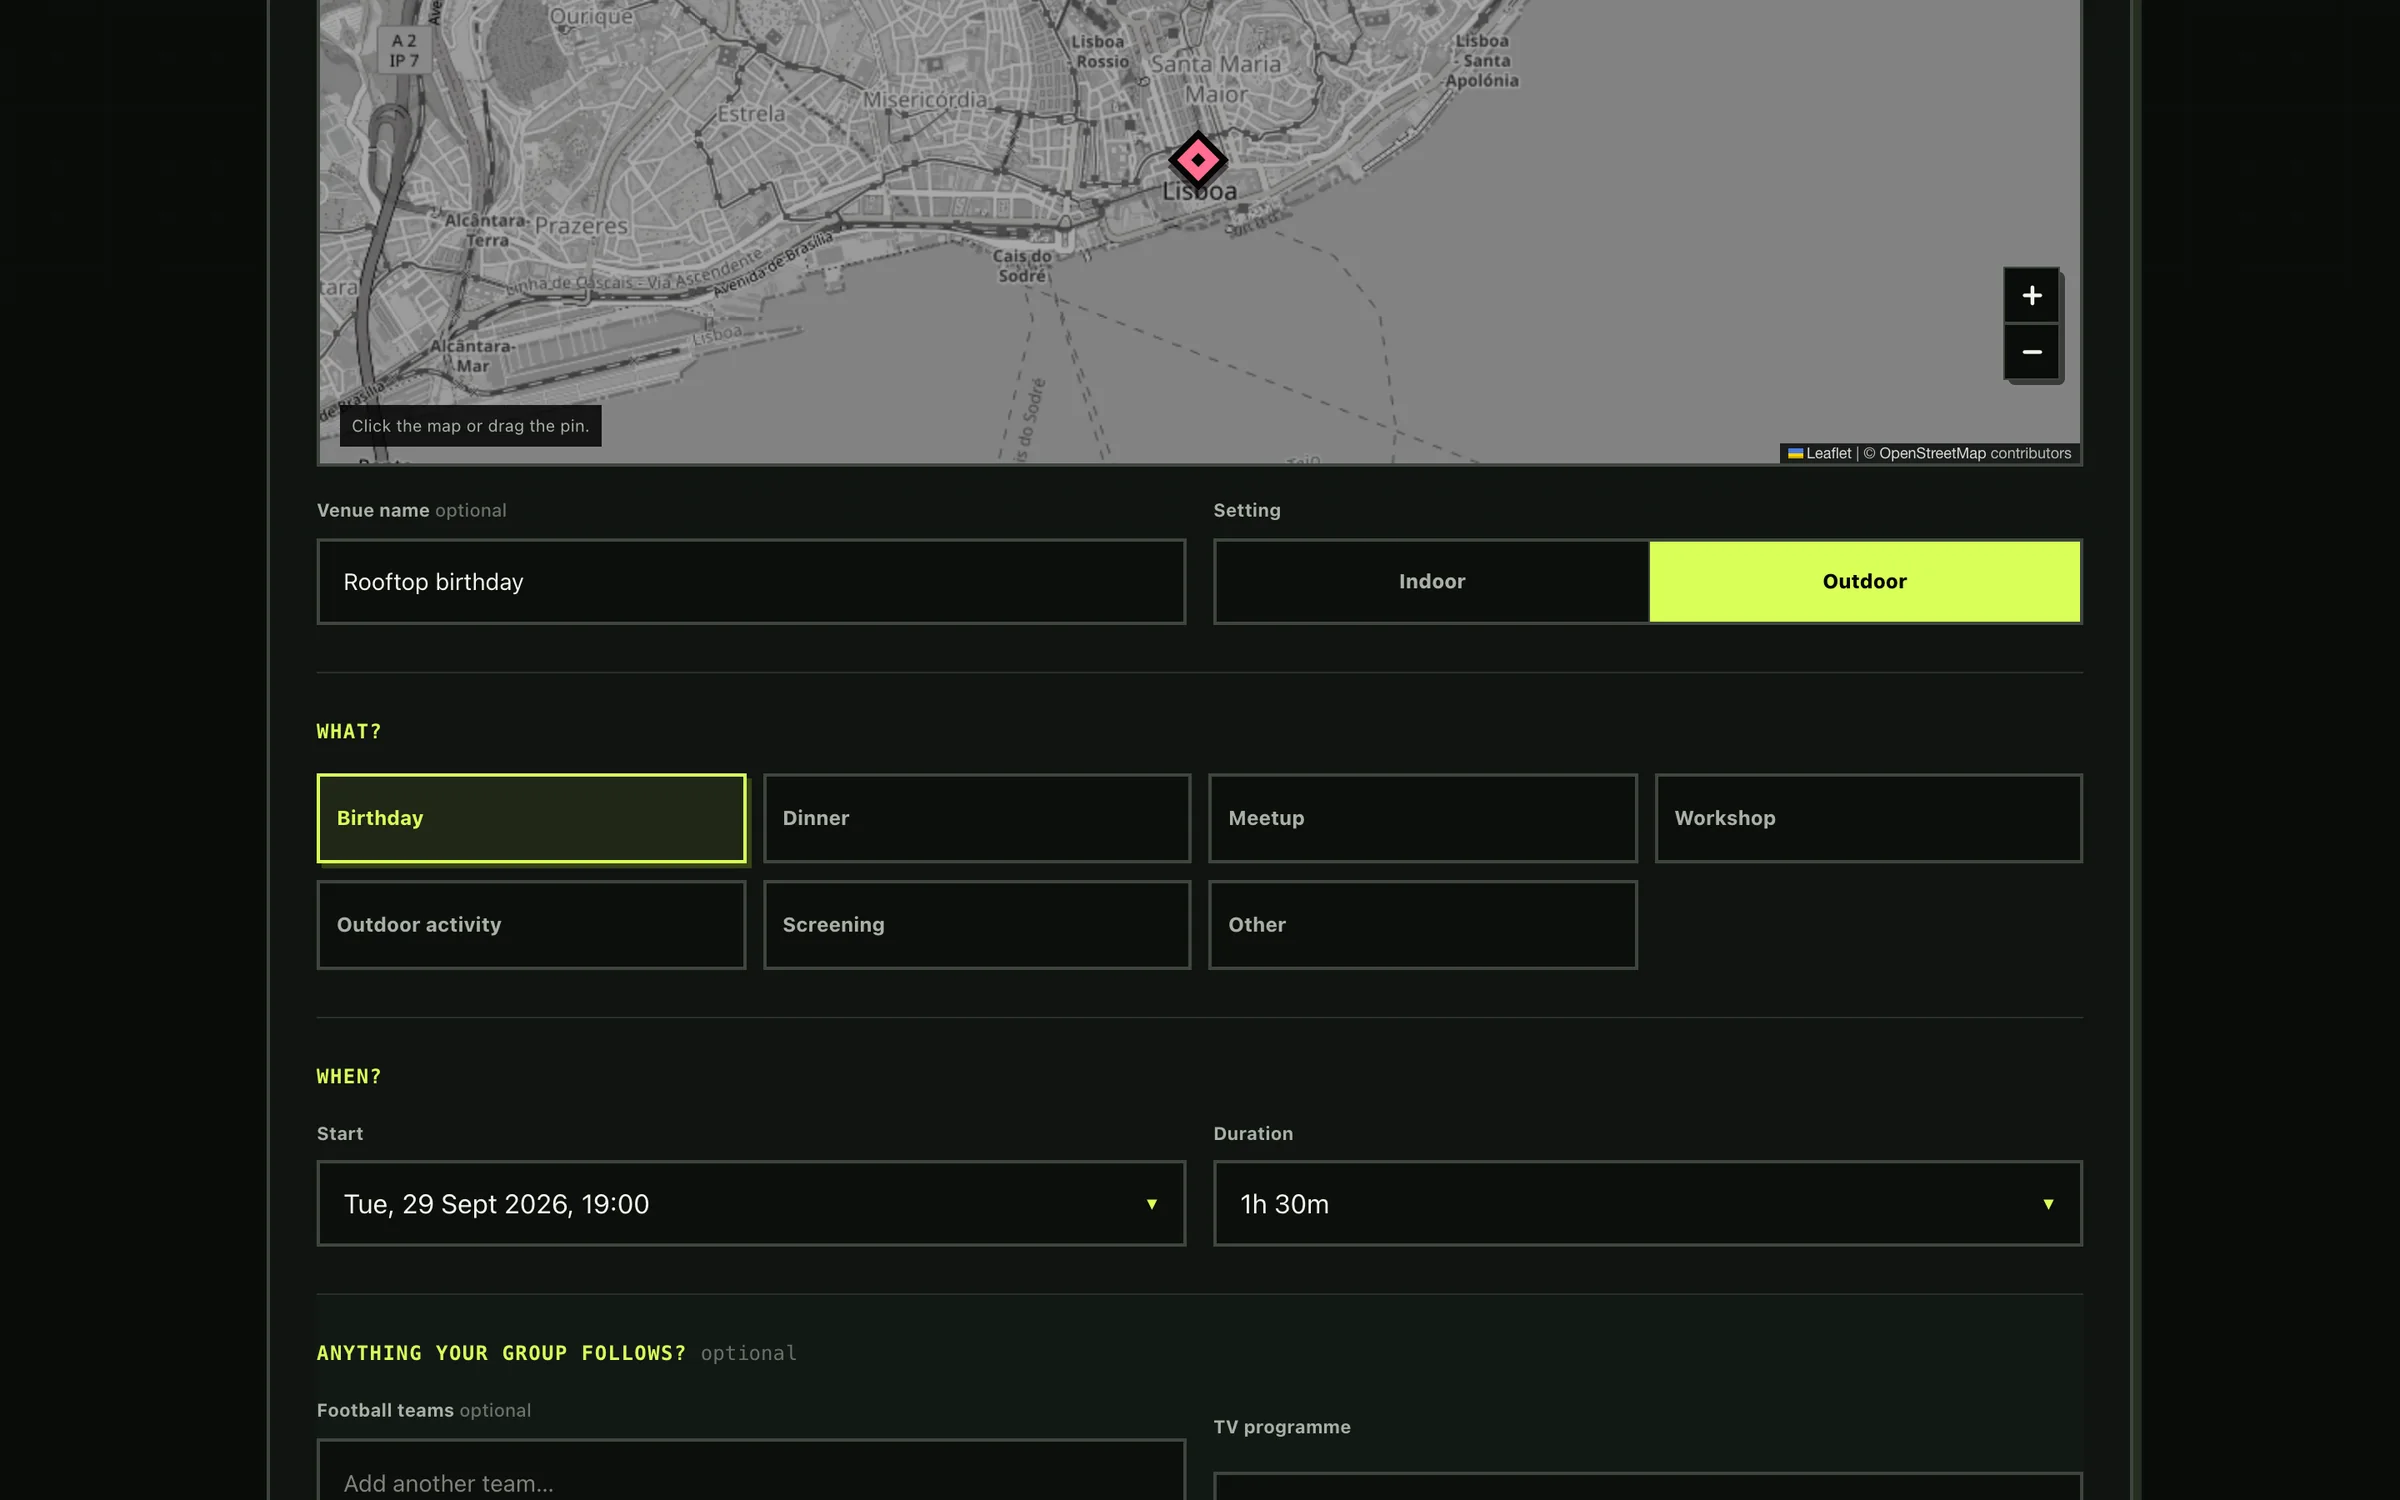Screen dimensions: 2400x1500
Task: Choose the Birthday event type
Action: (x=531, y=818)
